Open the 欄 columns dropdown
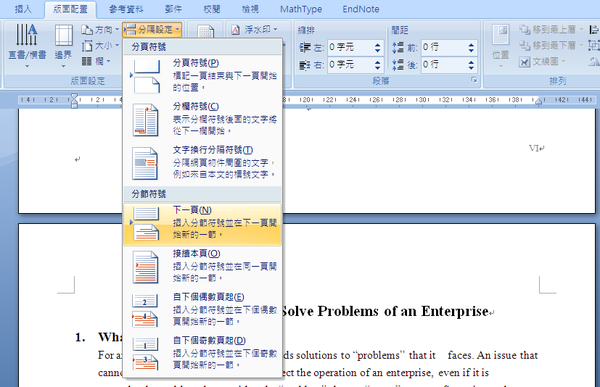600x387 pixels. [96, 61]
